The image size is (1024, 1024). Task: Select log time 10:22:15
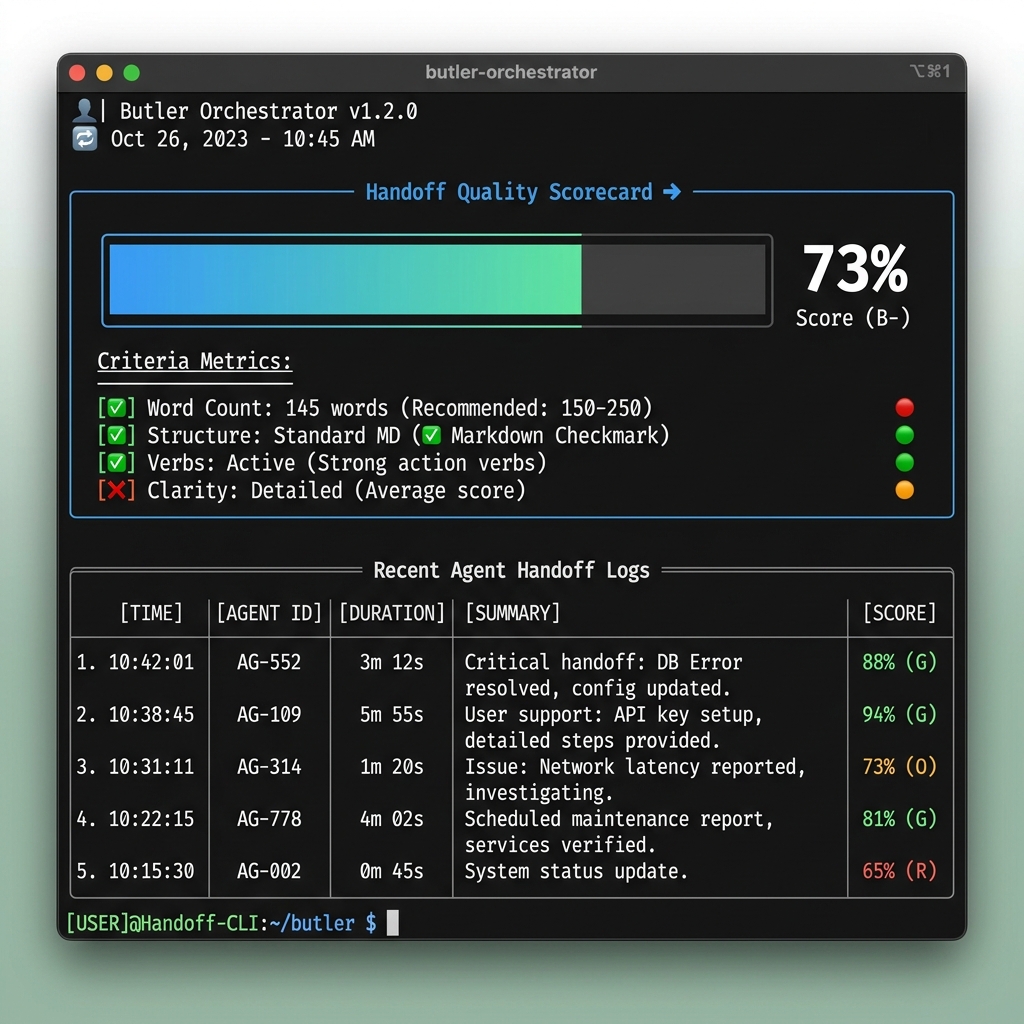pyautogui.click(x=152, y=819)
